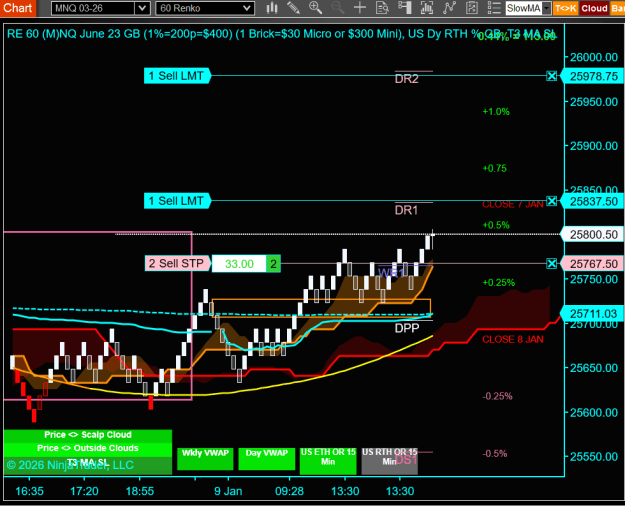The height and width of the screenshot is (506, 625).
Task: Open the strategies icon
Action: click(x=472, y=8)
